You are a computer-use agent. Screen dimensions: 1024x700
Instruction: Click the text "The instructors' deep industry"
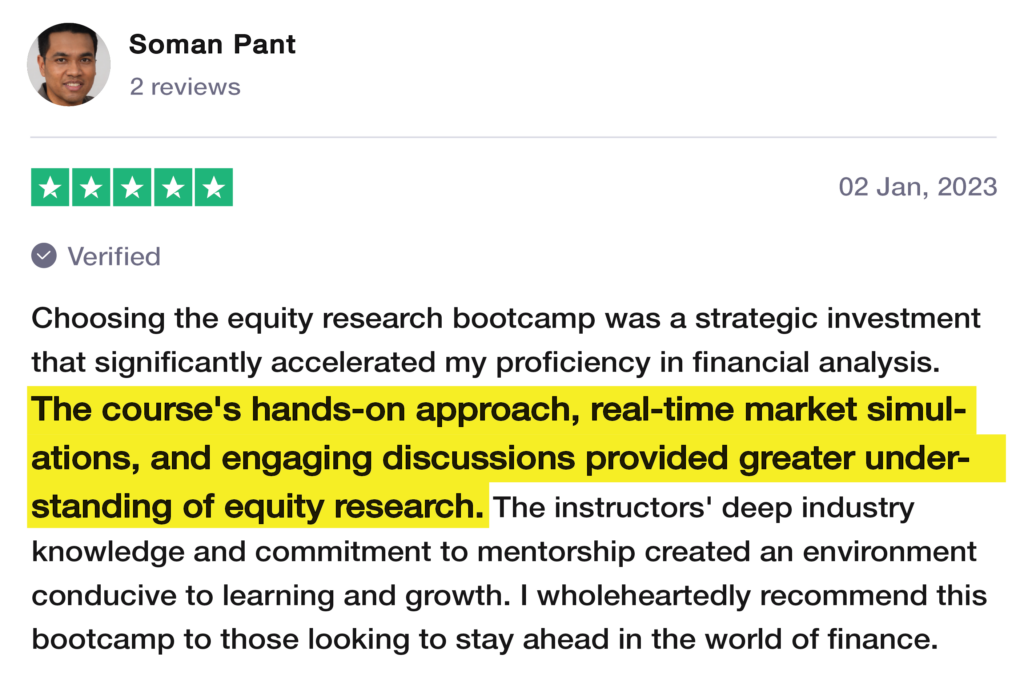point(704,507)
